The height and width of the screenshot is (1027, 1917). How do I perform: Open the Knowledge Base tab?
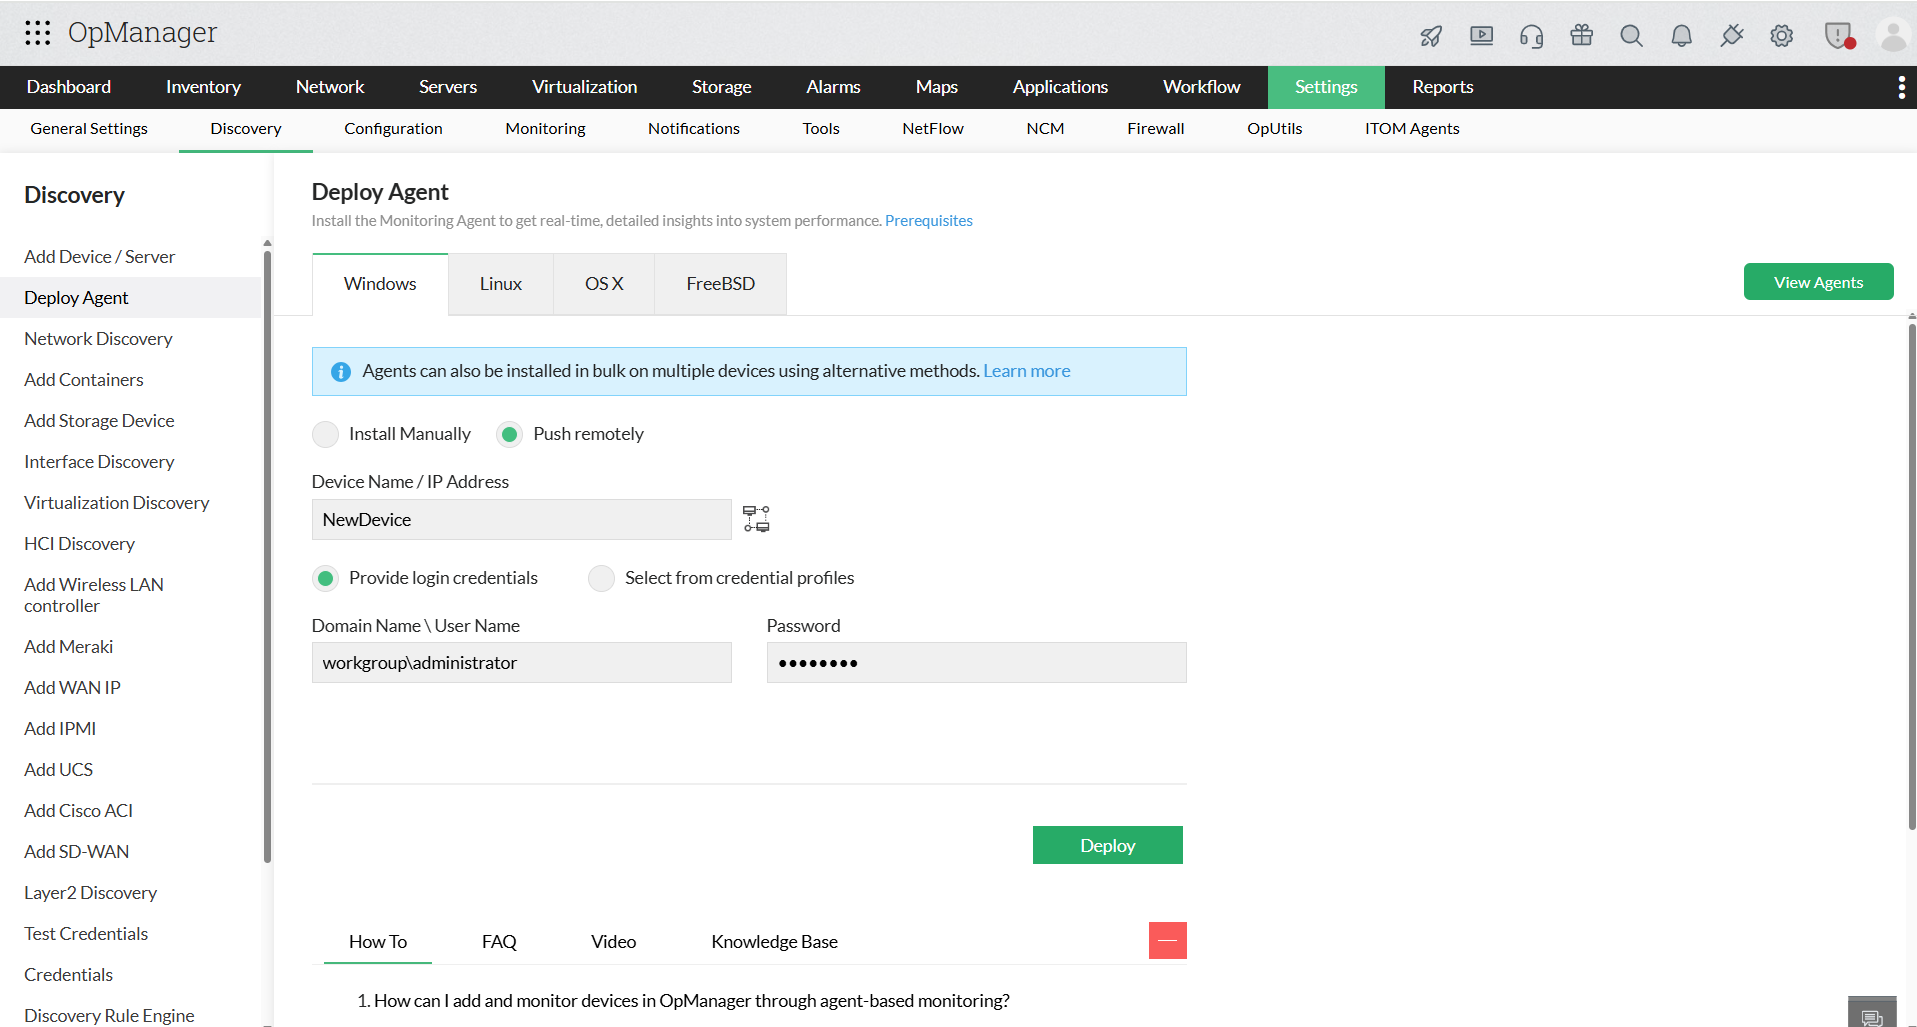(x=774, y=942)
